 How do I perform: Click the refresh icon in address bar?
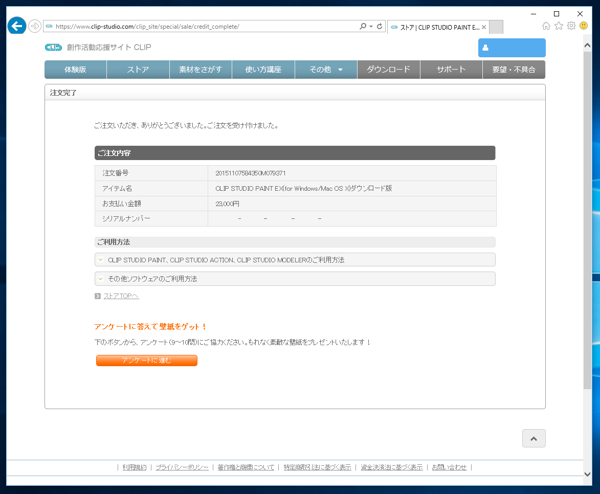tap(379, 26)
